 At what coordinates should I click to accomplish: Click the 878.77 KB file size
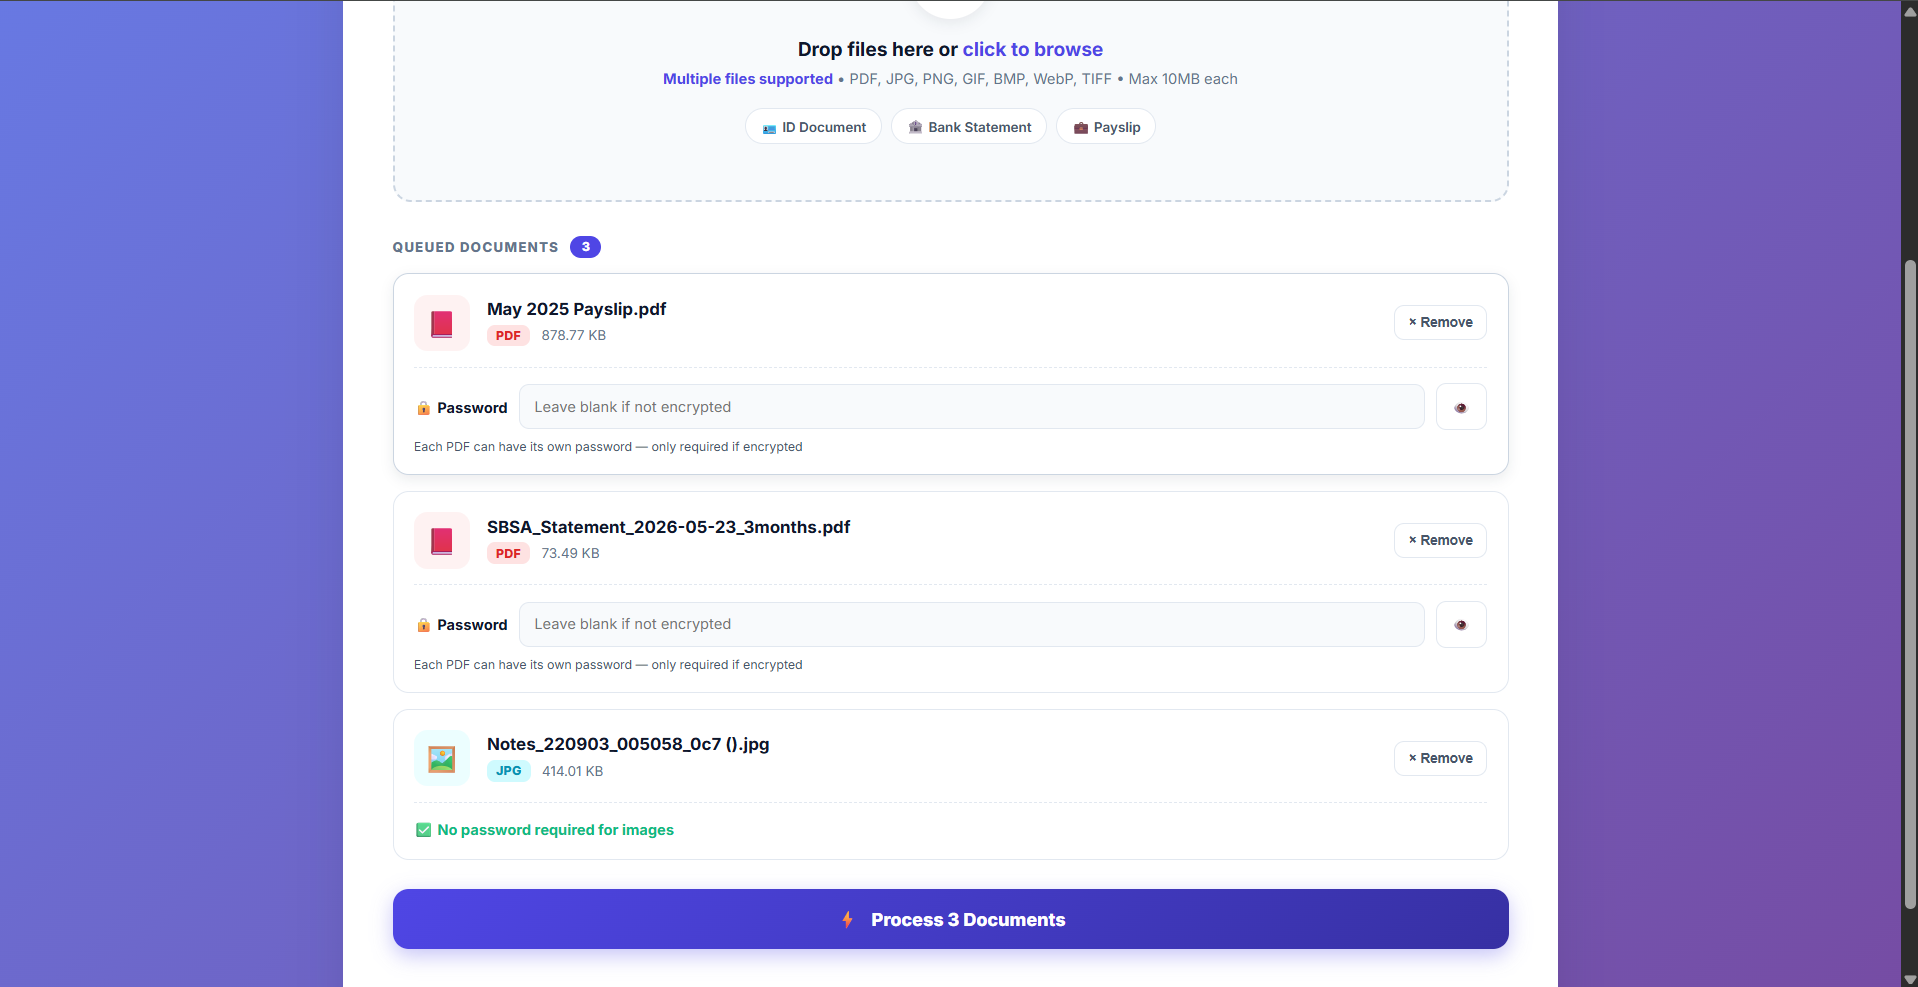click(574, 336)
